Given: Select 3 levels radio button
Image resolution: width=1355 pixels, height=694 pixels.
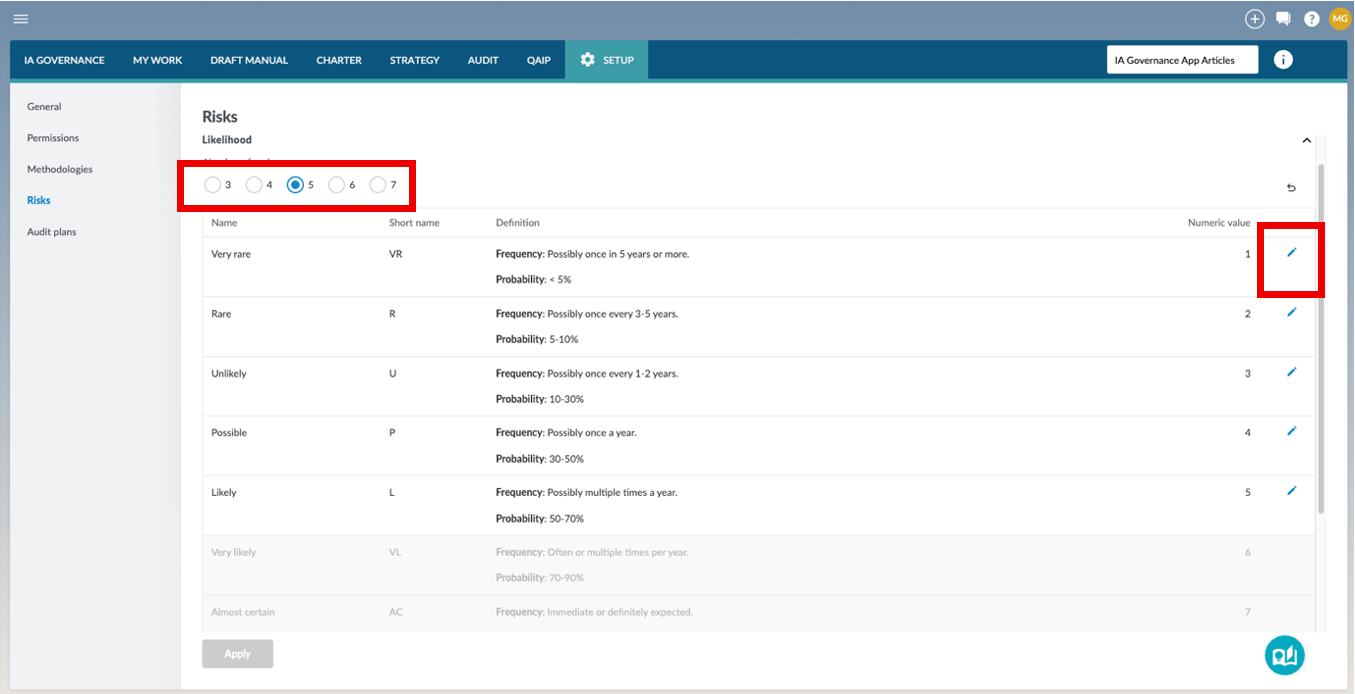Looking at the screenshot, I should pyautogui.click(x=212, y=185).
